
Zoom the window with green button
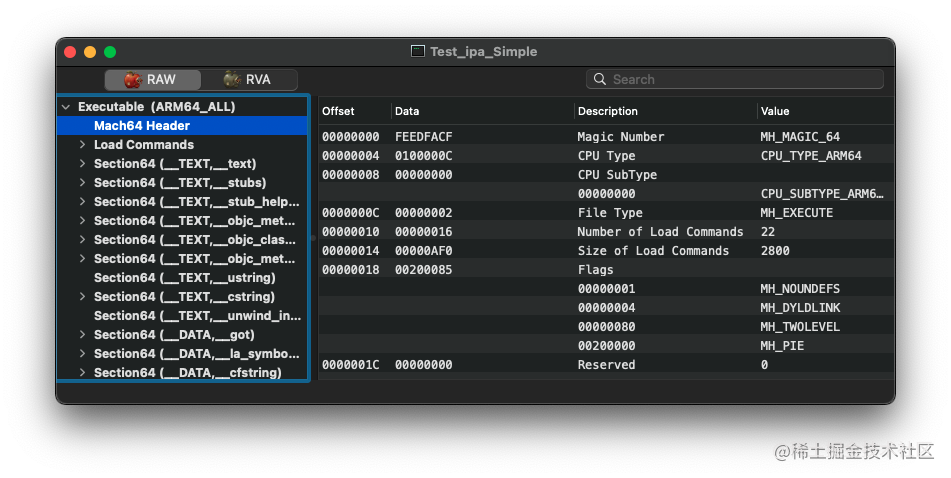pyautogui.click(x=110, y=52)
